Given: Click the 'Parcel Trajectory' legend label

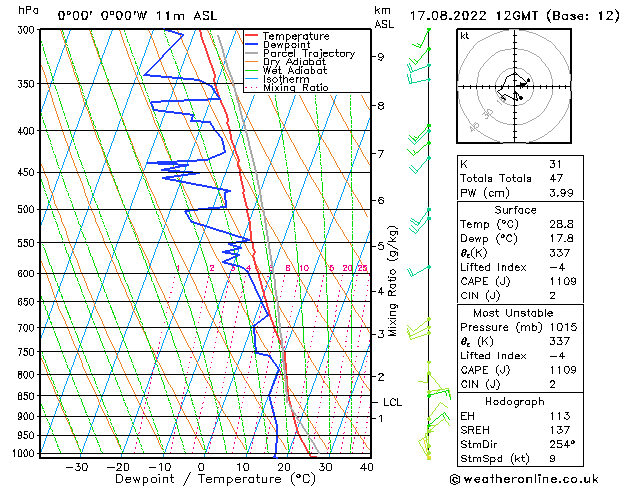Looking at the screenshot, I should pos(309,53).
